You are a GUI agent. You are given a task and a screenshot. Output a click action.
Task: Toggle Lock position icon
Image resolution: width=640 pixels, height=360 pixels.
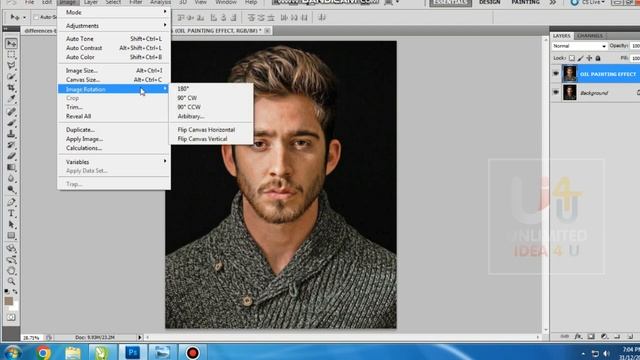click(589, 58)
